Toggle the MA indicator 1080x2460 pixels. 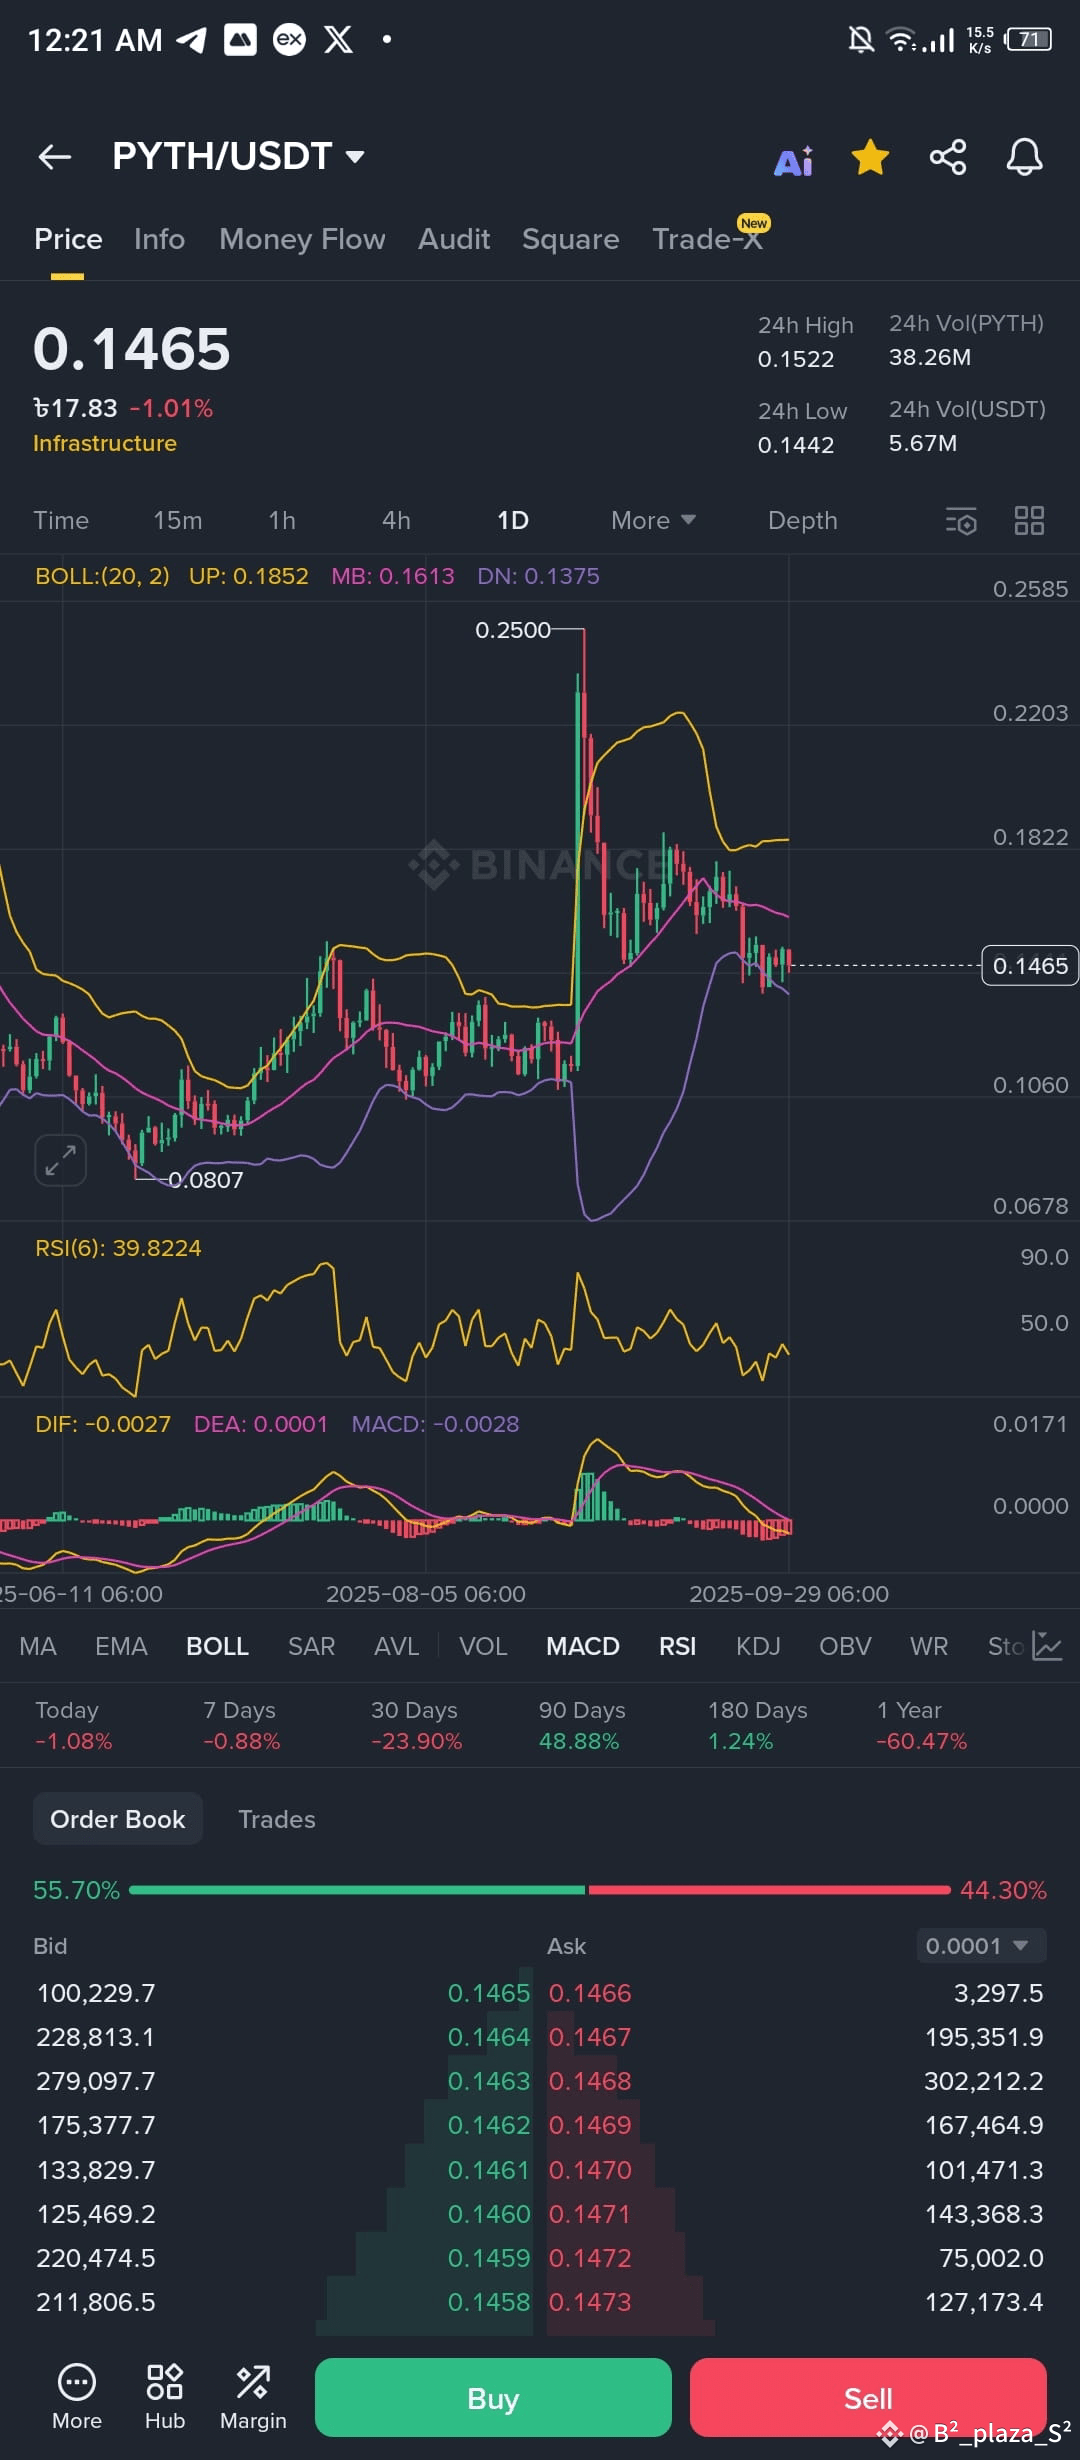click(x=38, y=1646)
